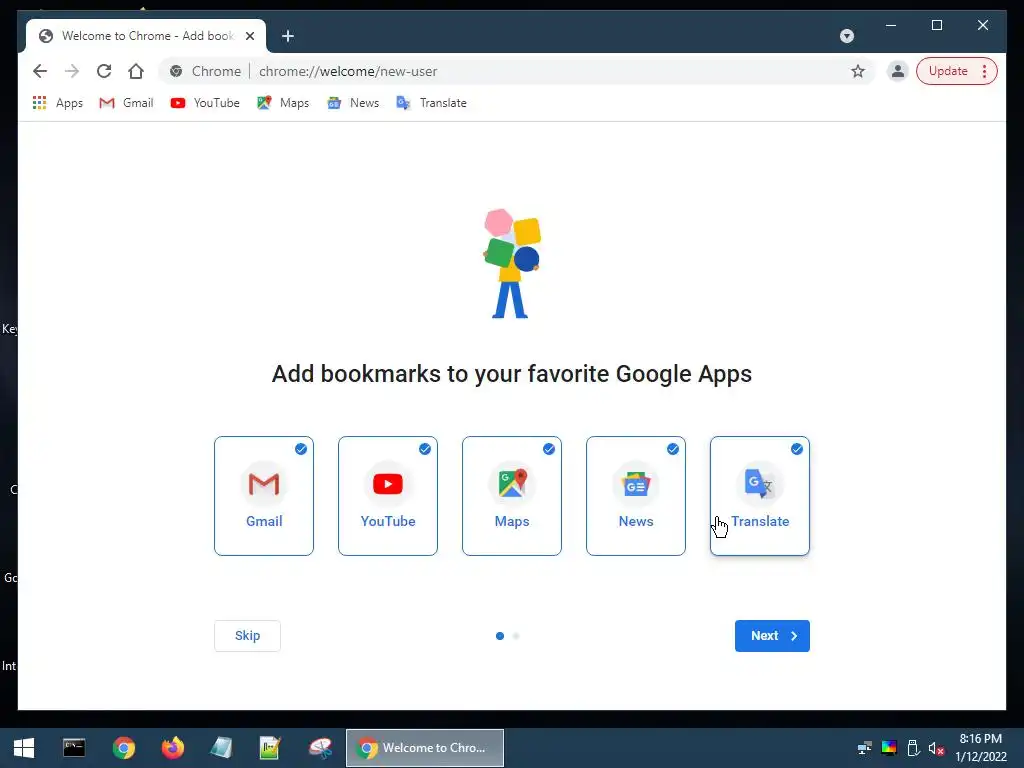The width and height of the screenshot is (1024, 768).
Task: Launch Firefox from the taskbar
Action: pos(173,748)
